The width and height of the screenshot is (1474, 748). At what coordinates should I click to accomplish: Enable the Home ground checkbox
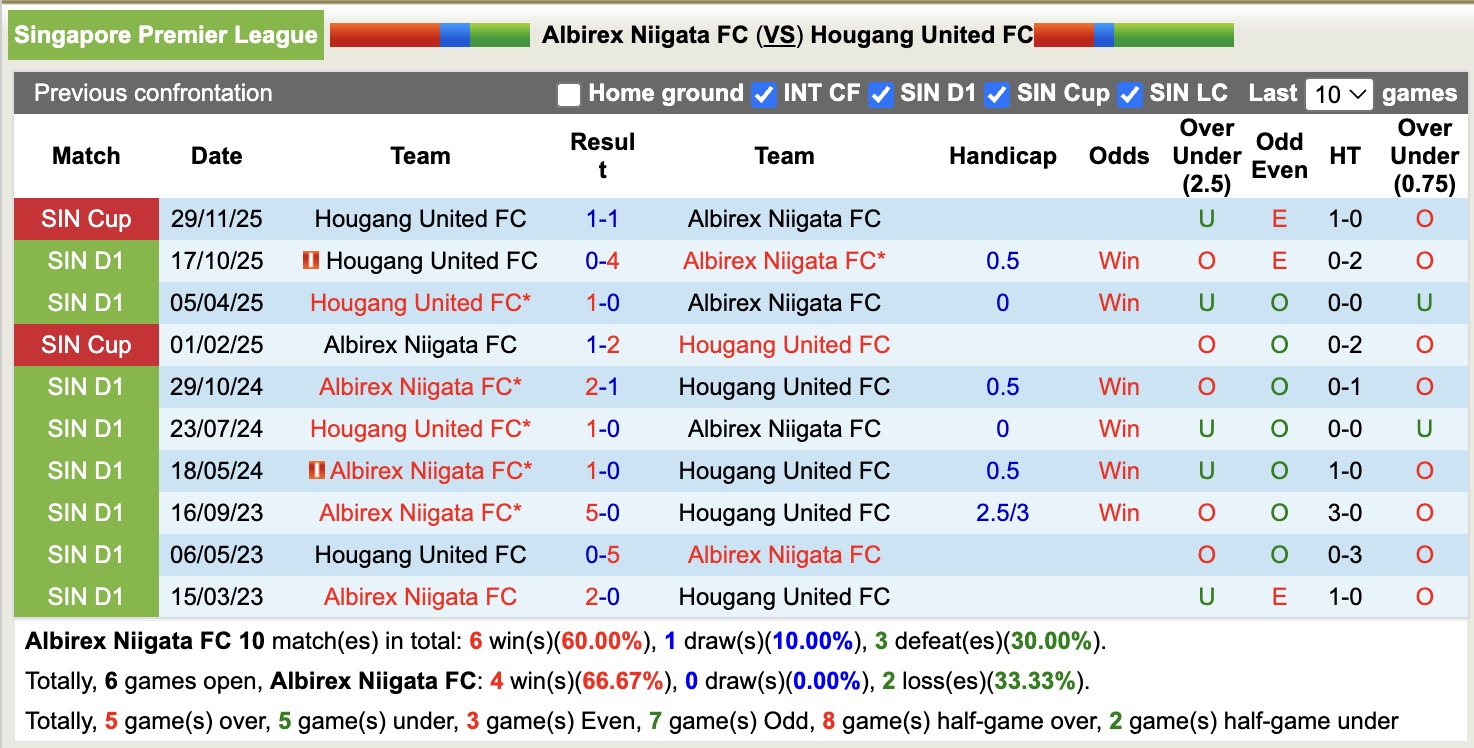point(568,94)
